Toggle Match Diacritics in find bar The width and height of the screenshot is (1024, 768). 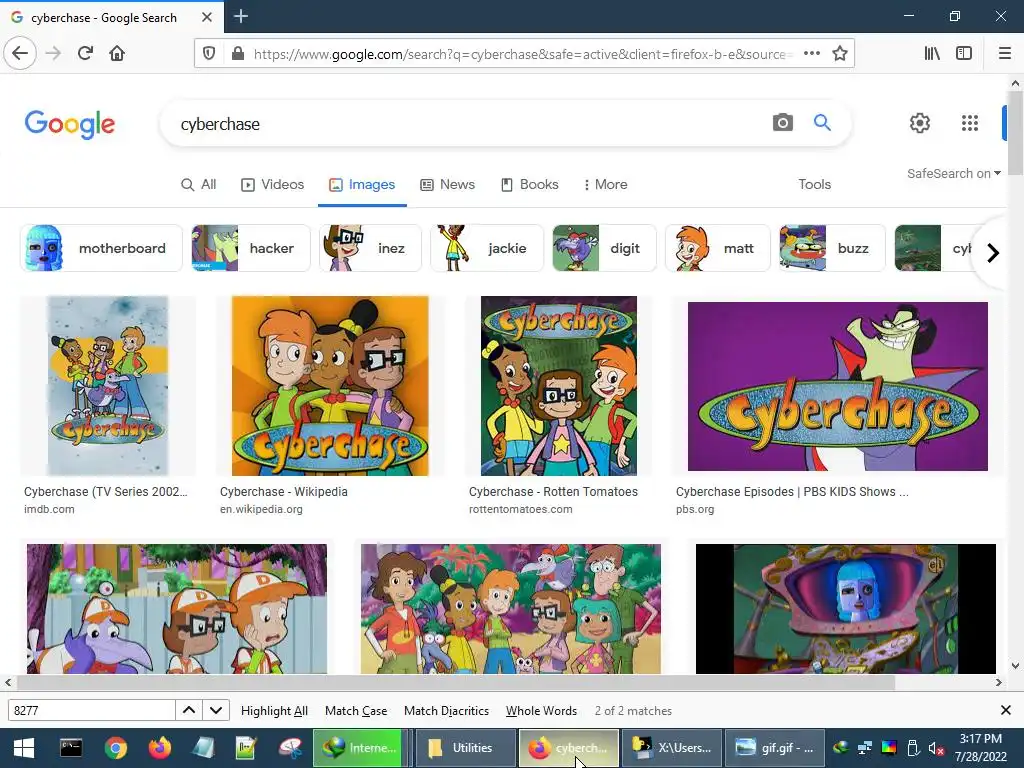[446, 711]
